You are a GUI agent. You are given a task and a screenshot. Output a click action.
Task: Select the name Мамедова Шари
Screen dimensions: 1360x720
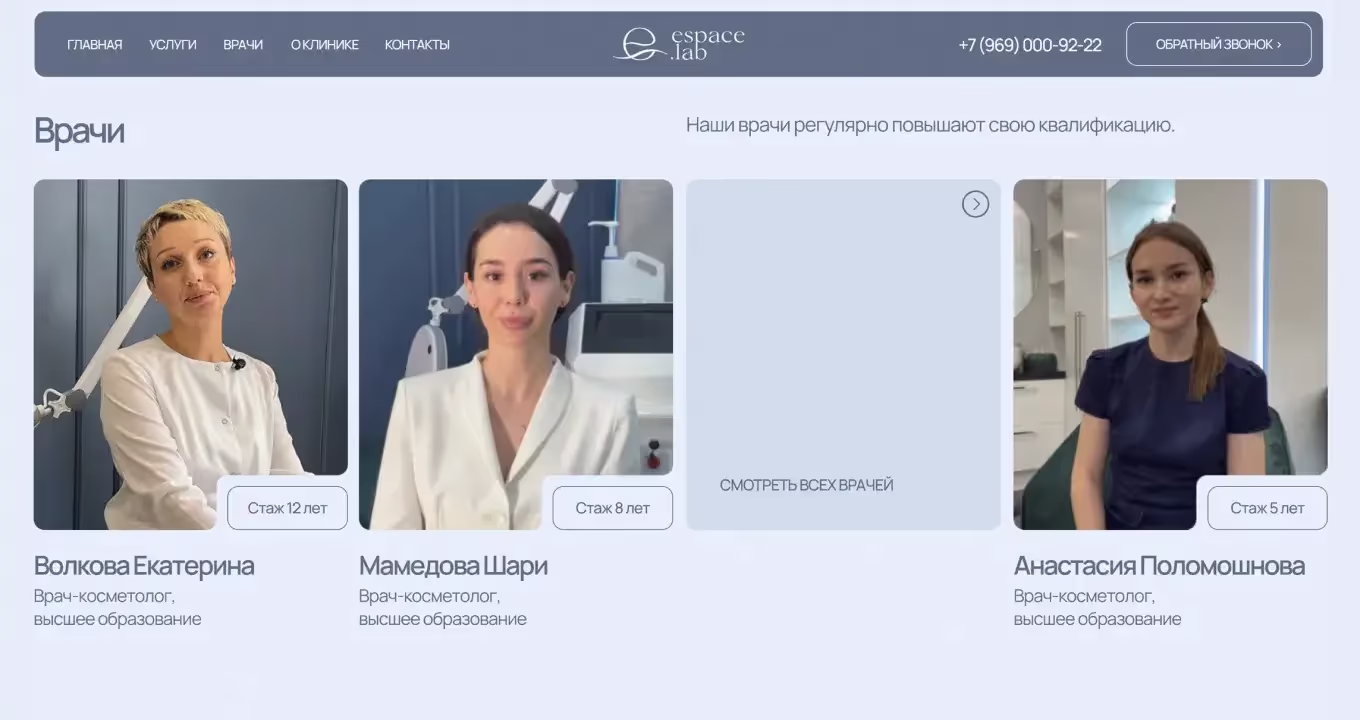tap(453, 566)
